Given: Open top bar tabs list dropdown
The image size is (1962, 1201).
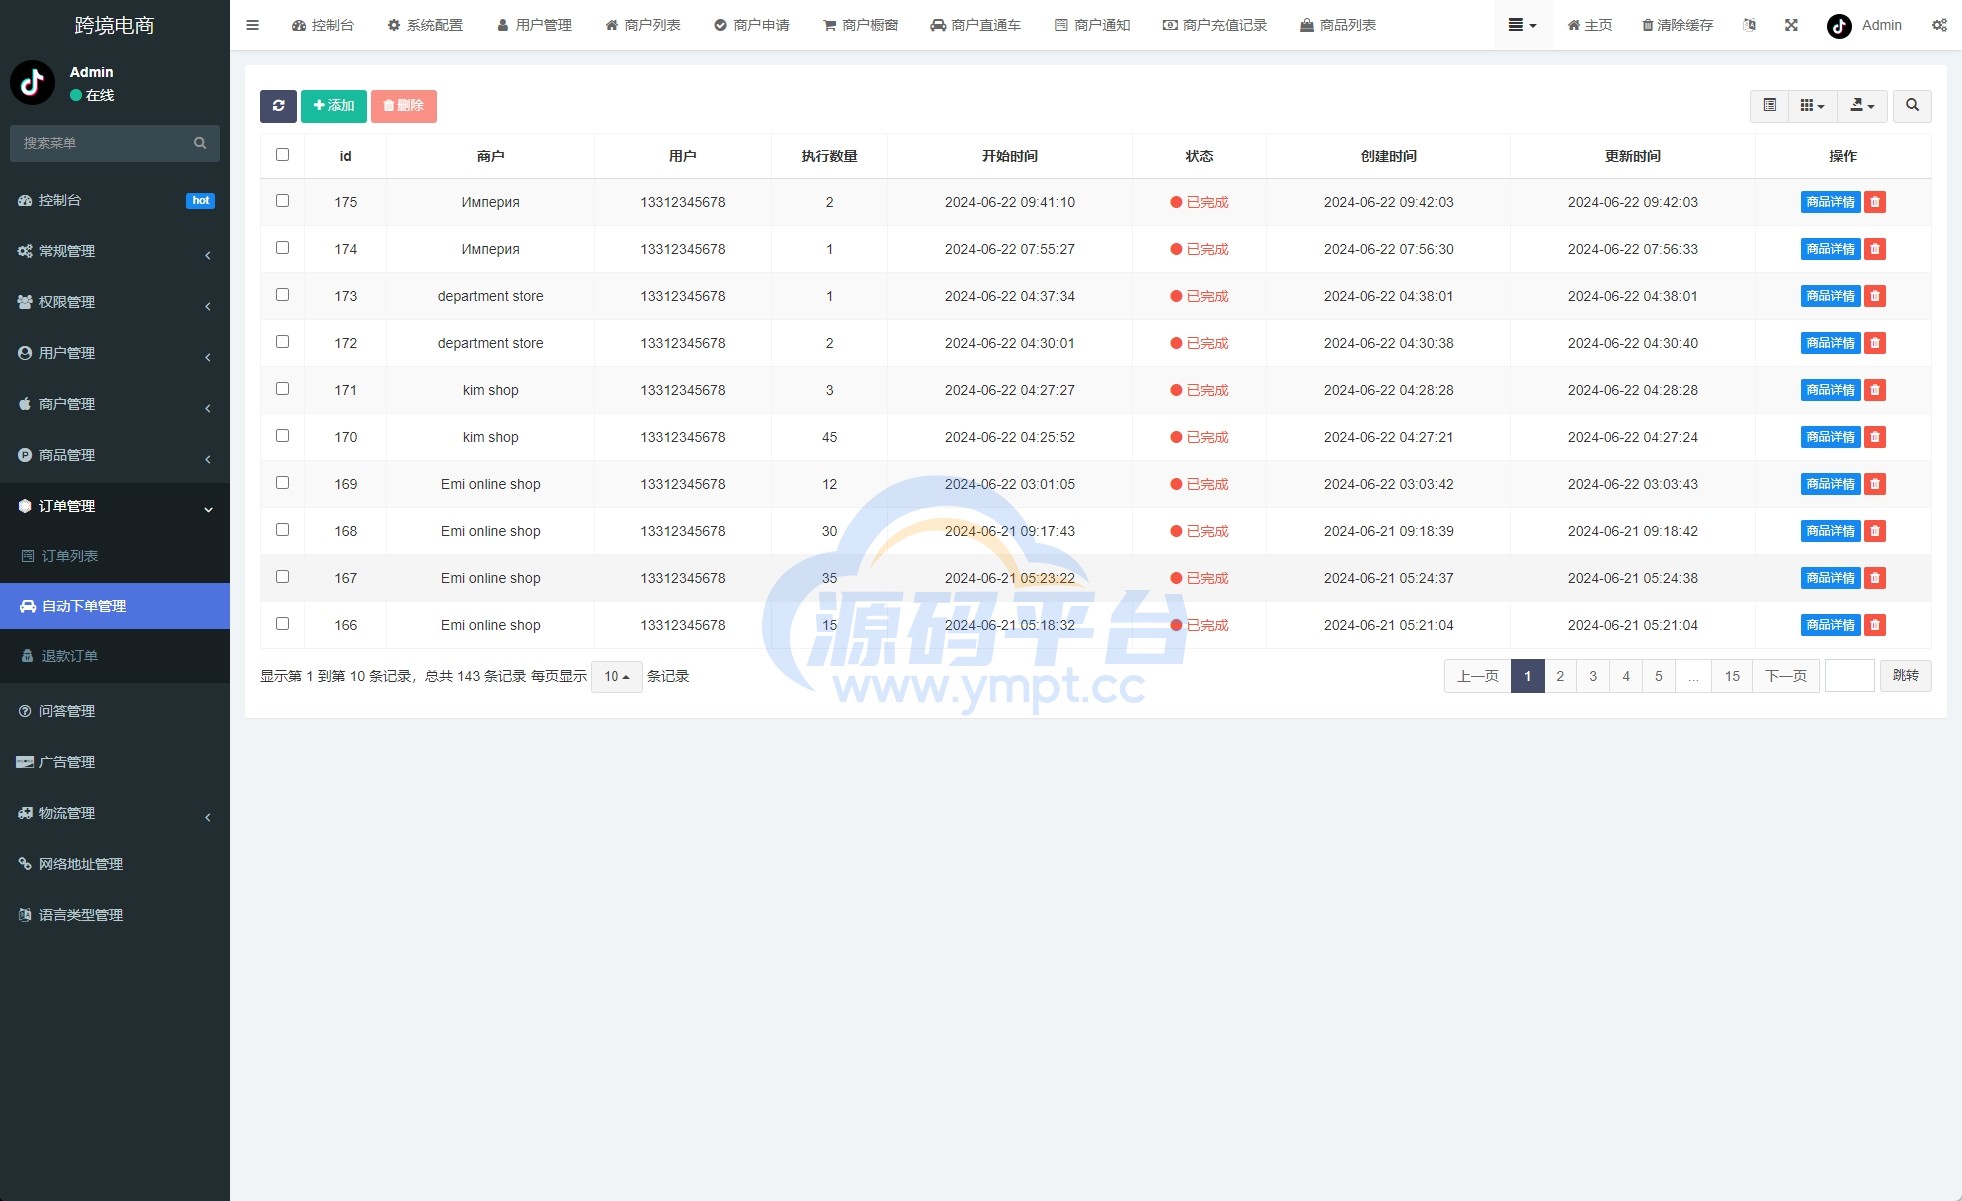Looking at the screenshot, I should click(1522, 25).
